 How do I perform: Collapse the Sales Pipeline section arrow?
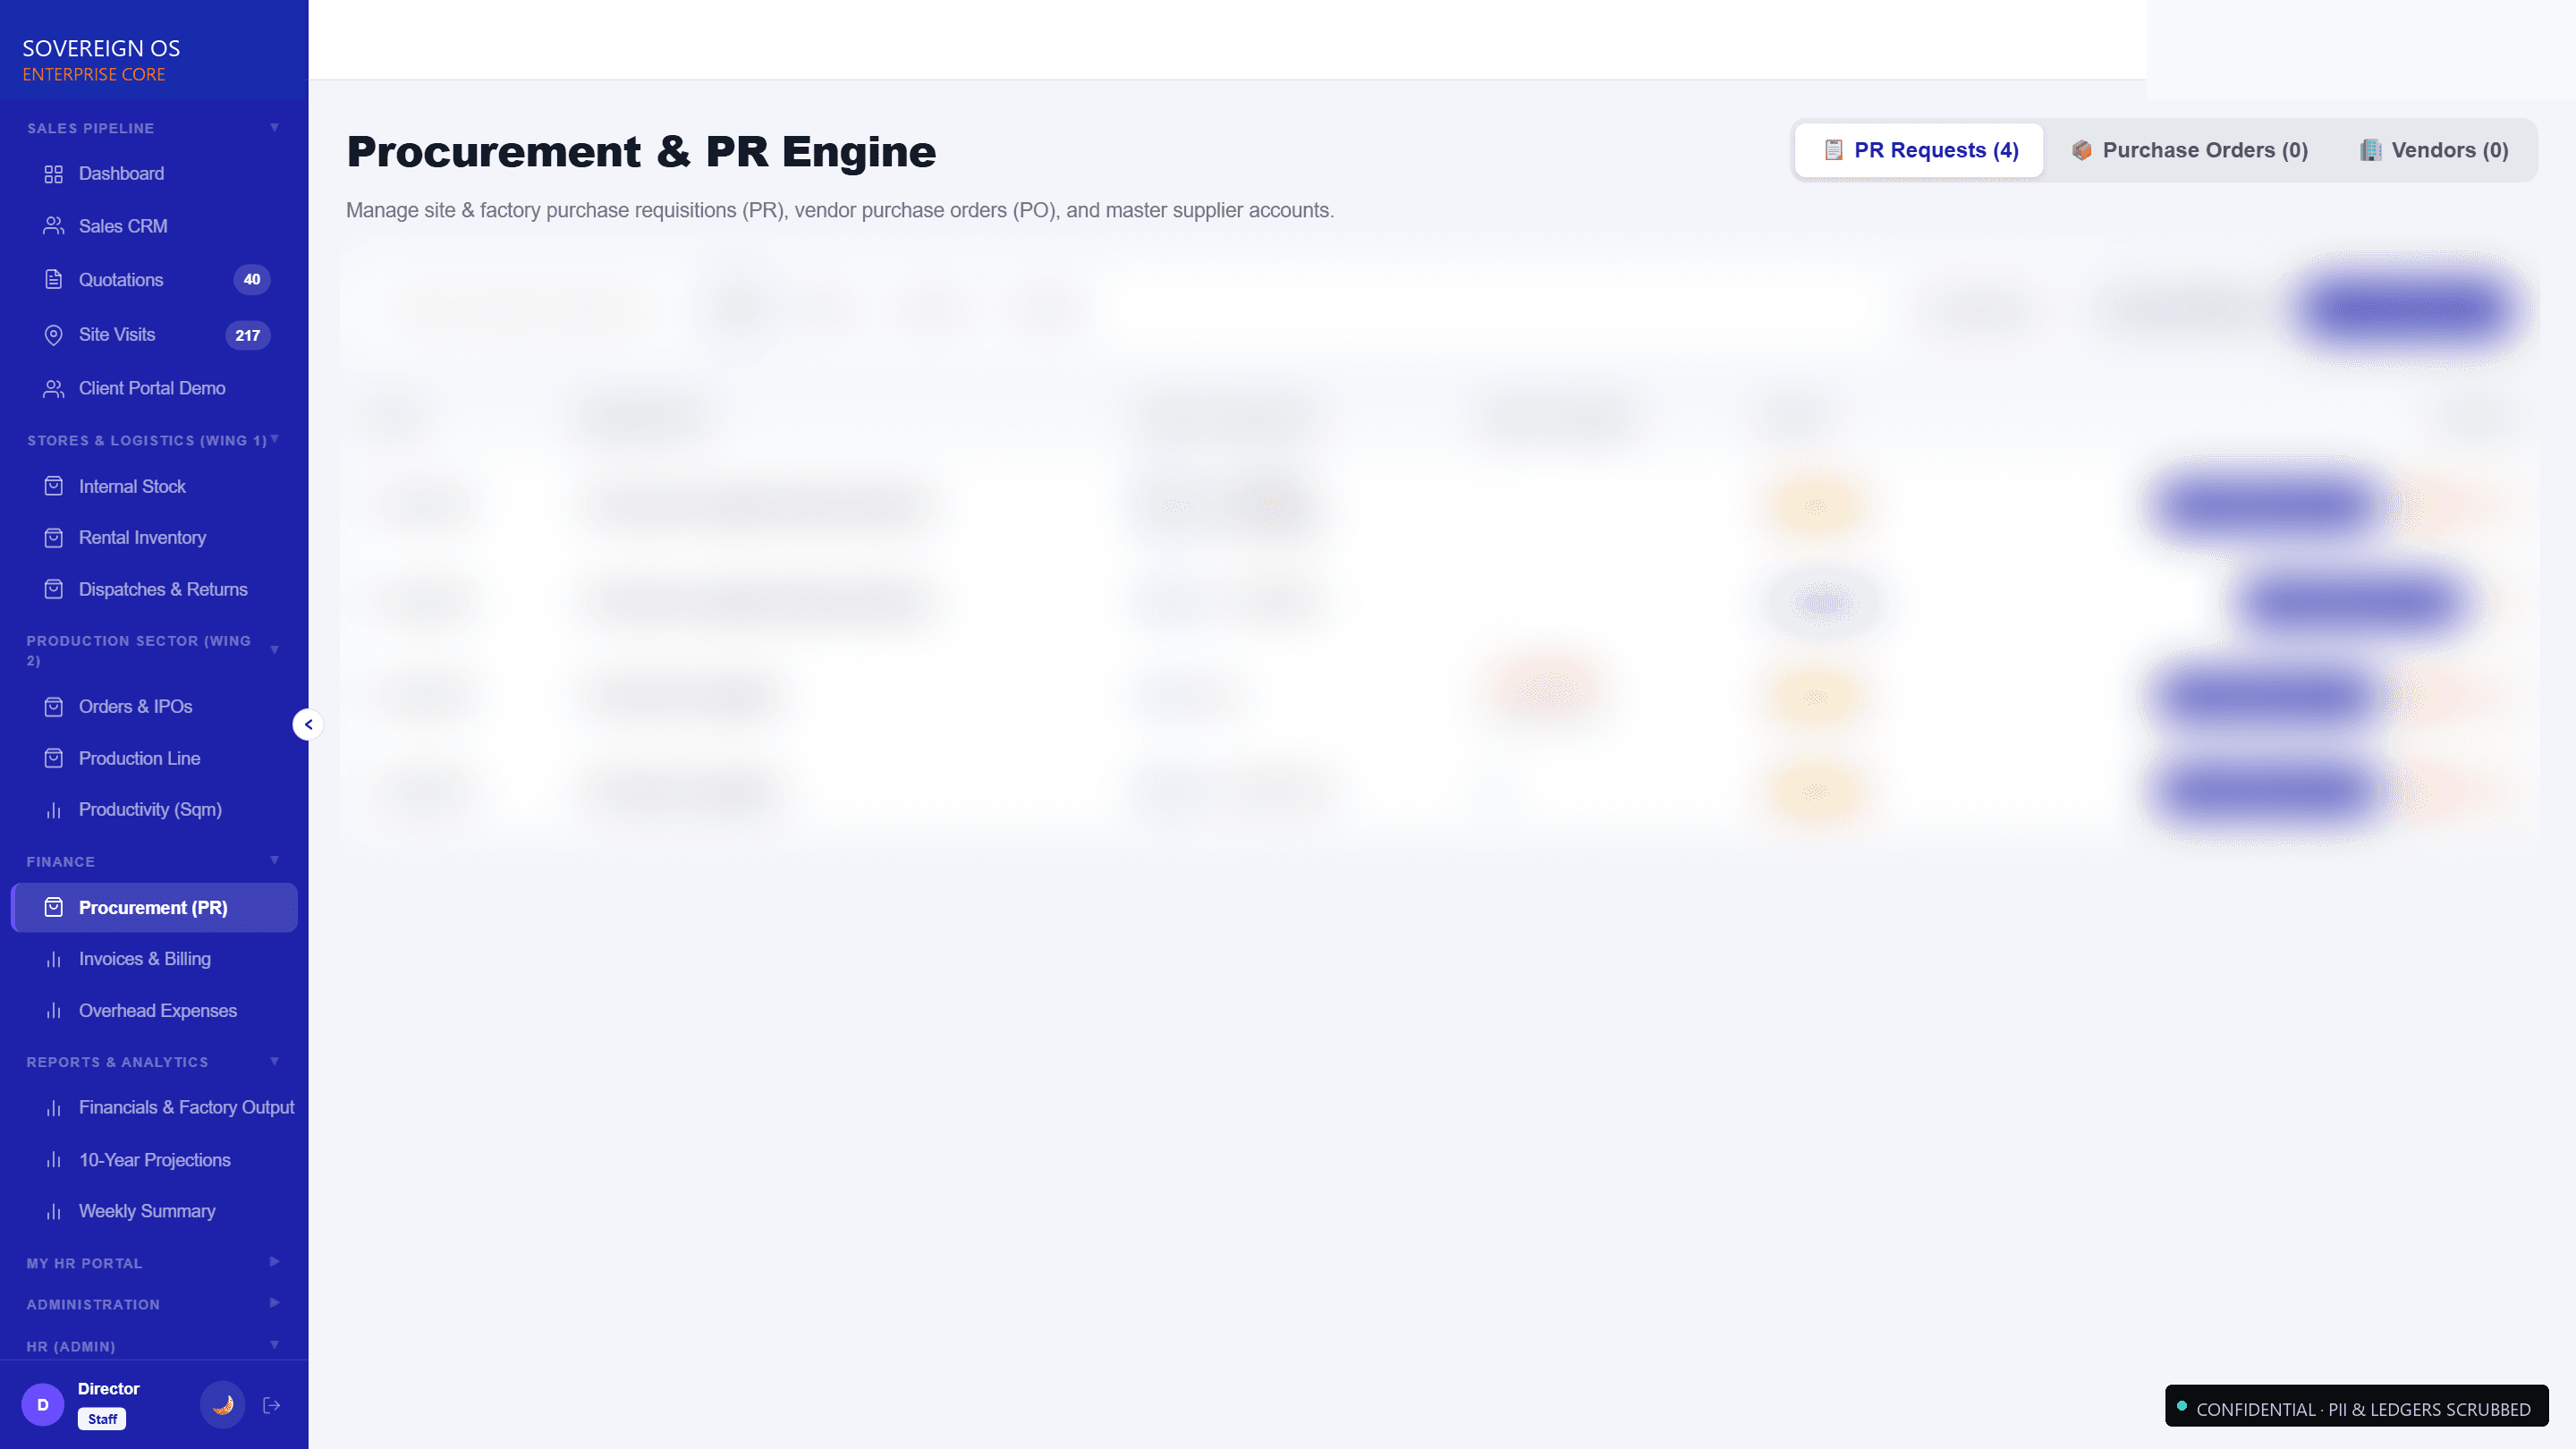click(274, 128)
